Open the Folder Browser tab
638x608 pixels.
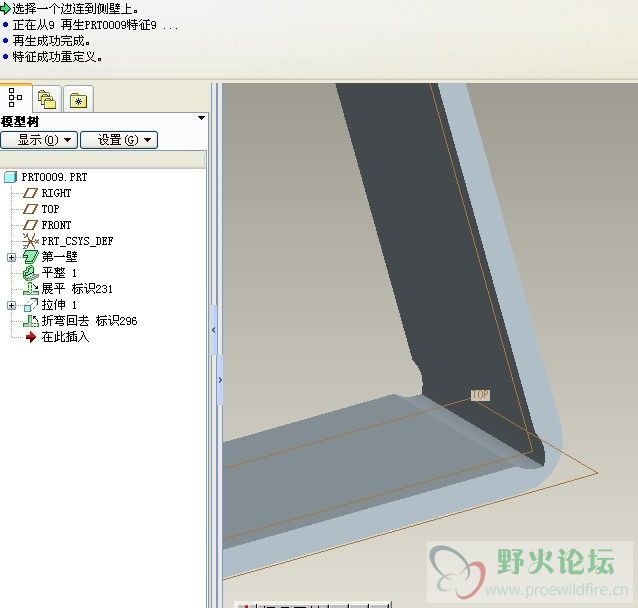47,99
